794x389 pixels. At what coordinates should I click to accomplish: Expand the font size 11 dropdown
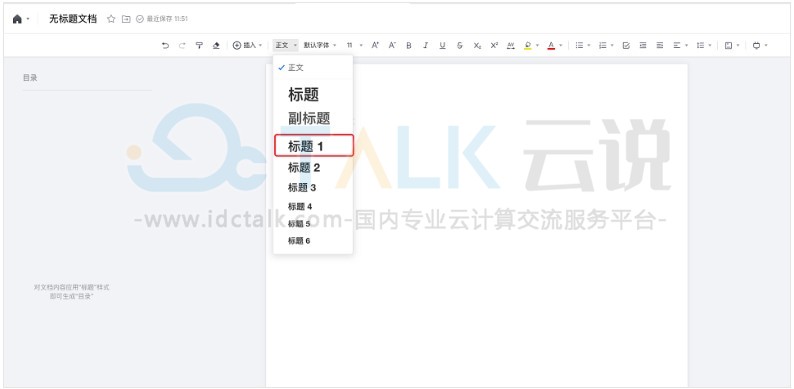[354, 46]
